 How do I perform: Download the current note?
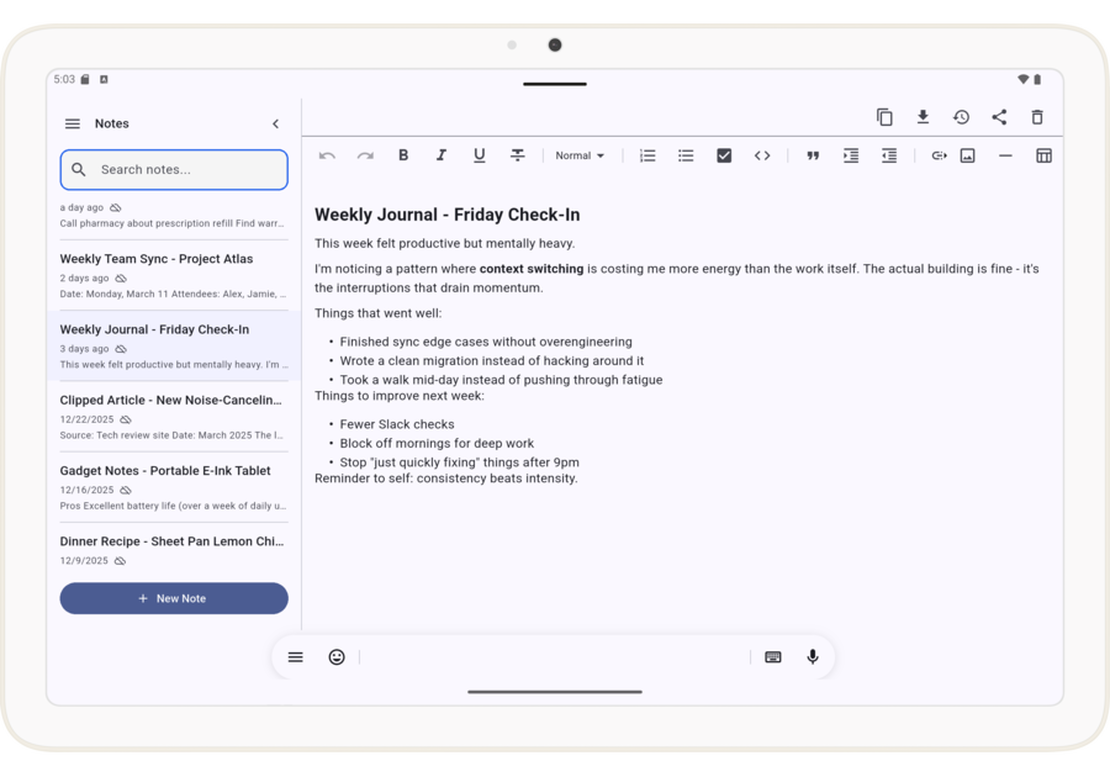click(923, 117)
